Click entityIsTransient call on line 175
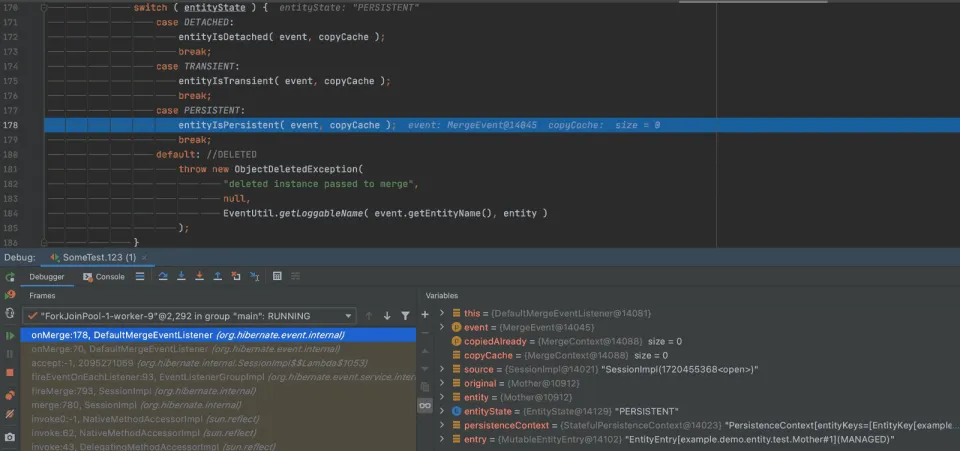 pos(227,81)
